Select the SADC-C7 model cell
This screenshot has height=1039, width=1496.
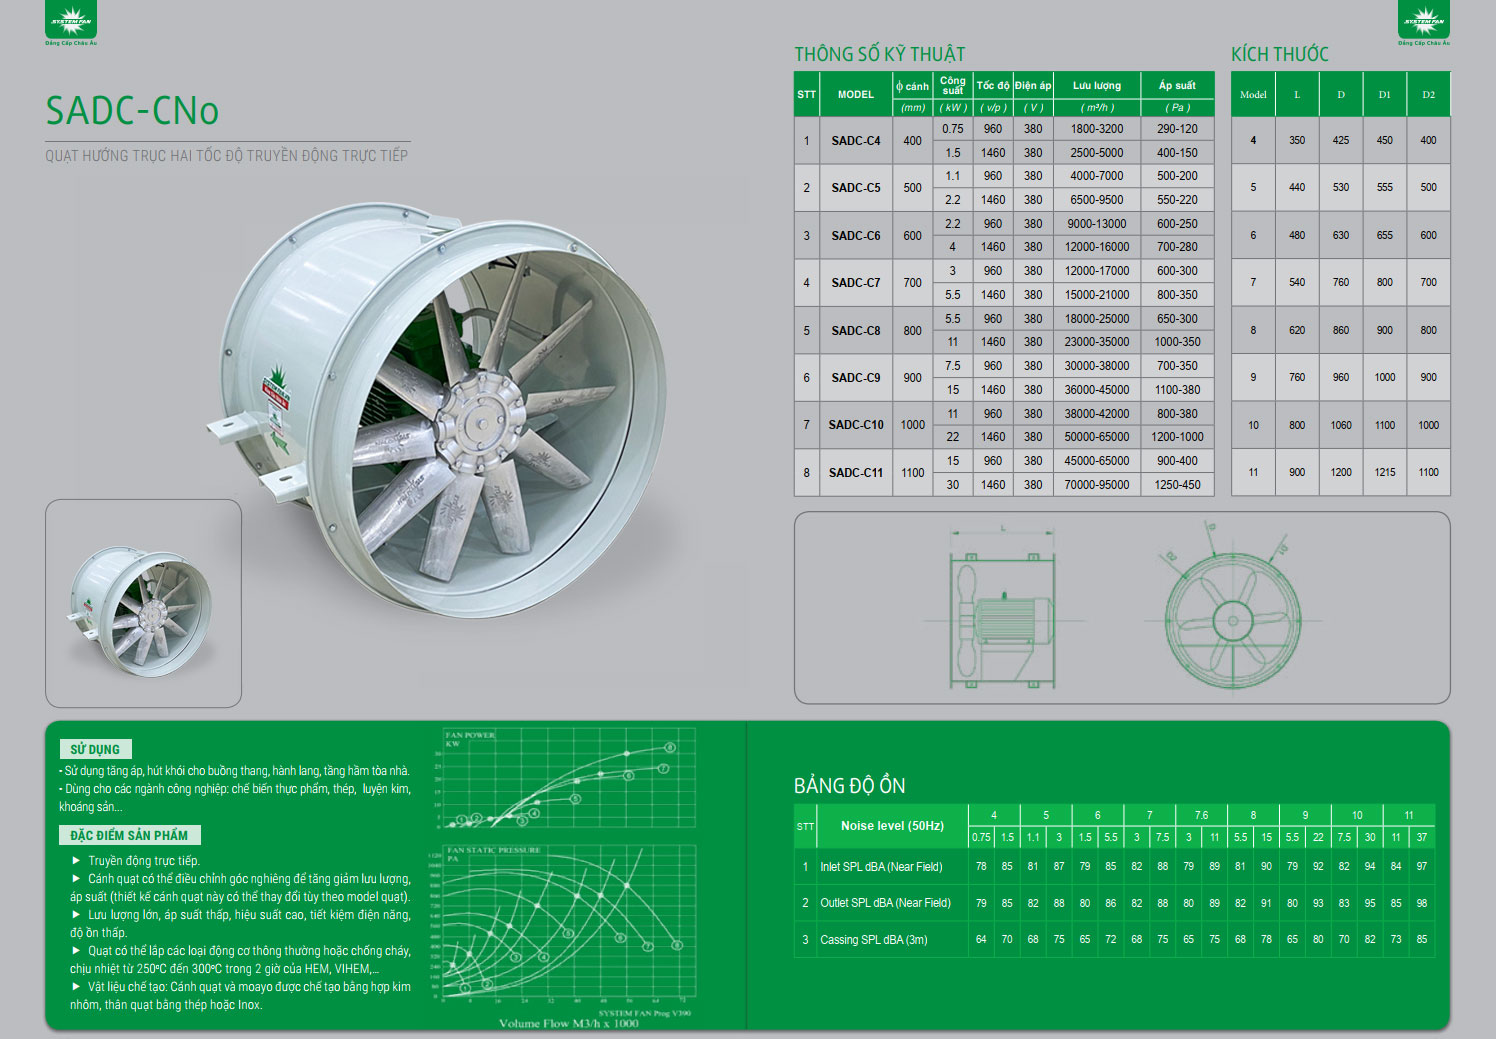coord(856,283)
